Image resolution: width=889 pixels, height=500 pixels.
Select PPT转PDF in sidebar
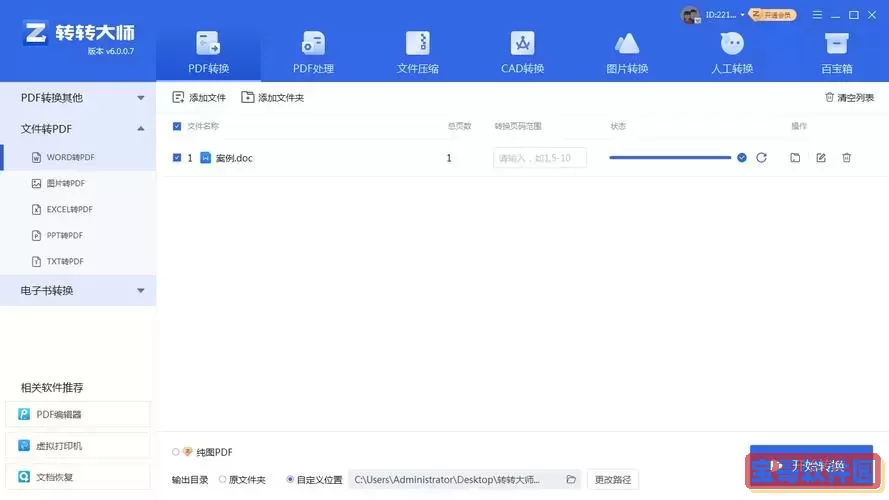pyautogui.click(x=78, y=235)
